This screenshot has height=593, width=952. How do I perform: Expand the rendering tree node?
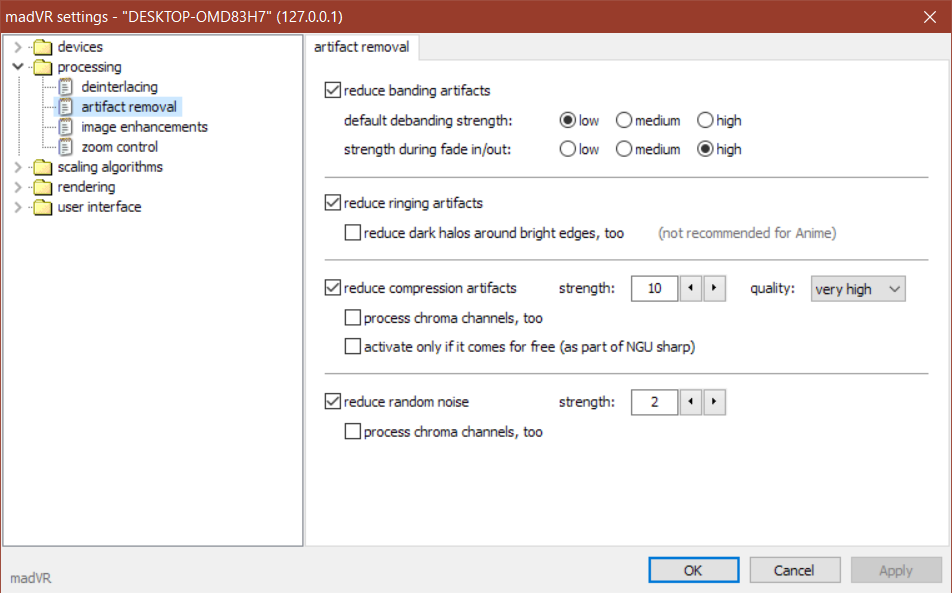tap(18, 187)
